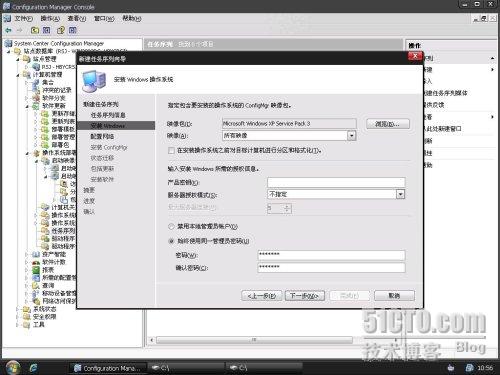Click the 取消 cancel button
This screenshot has width=500, height=375.
[x=394, y=296]
